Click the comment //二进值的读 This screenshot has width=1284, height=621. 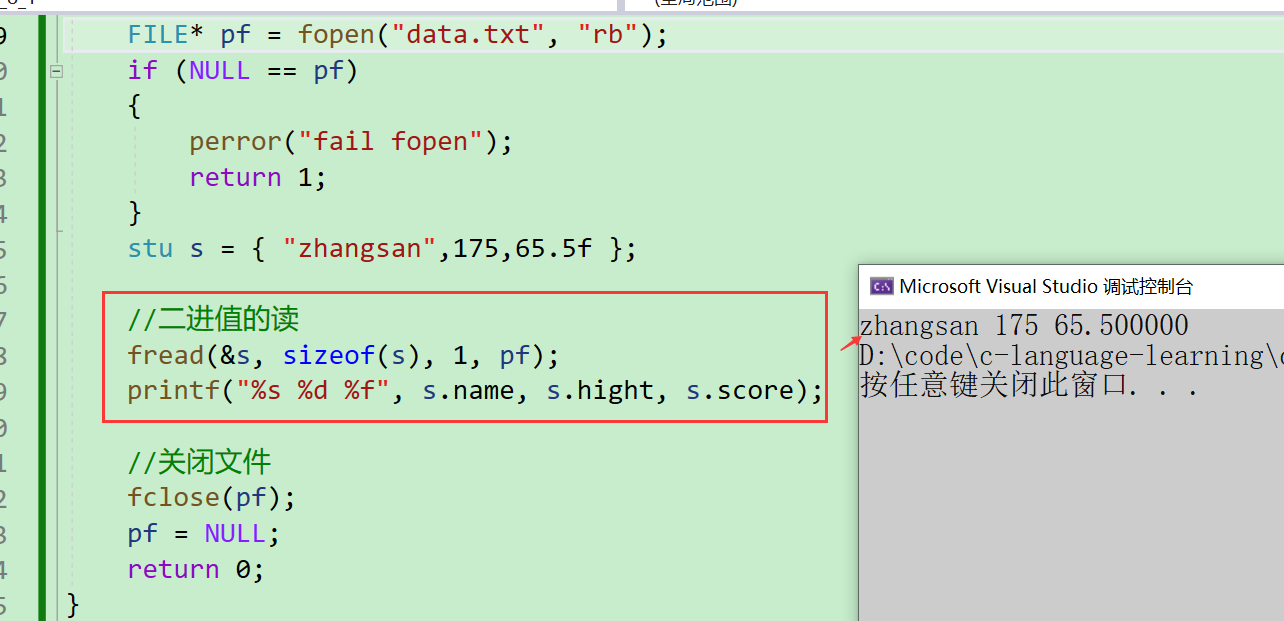pos(213,319)
